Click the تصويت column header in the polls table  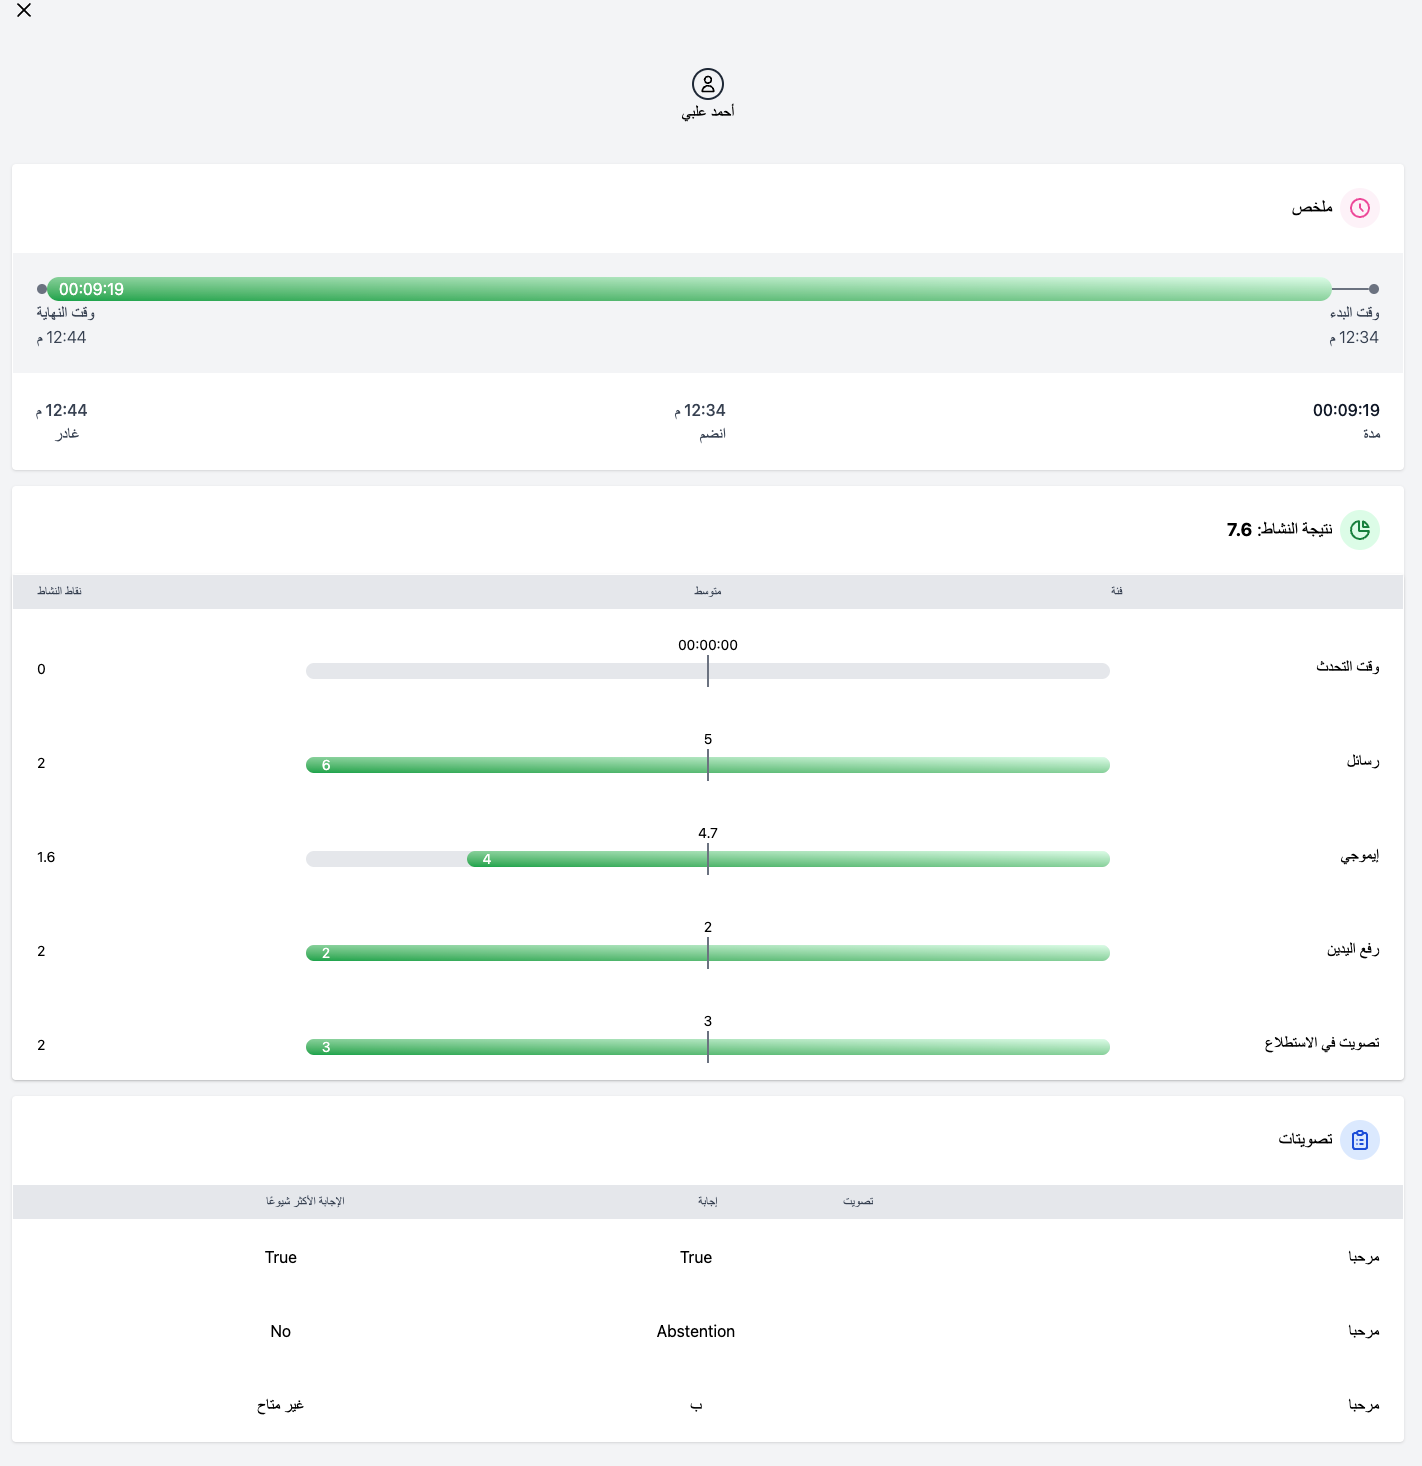[x=858, y=1201]
